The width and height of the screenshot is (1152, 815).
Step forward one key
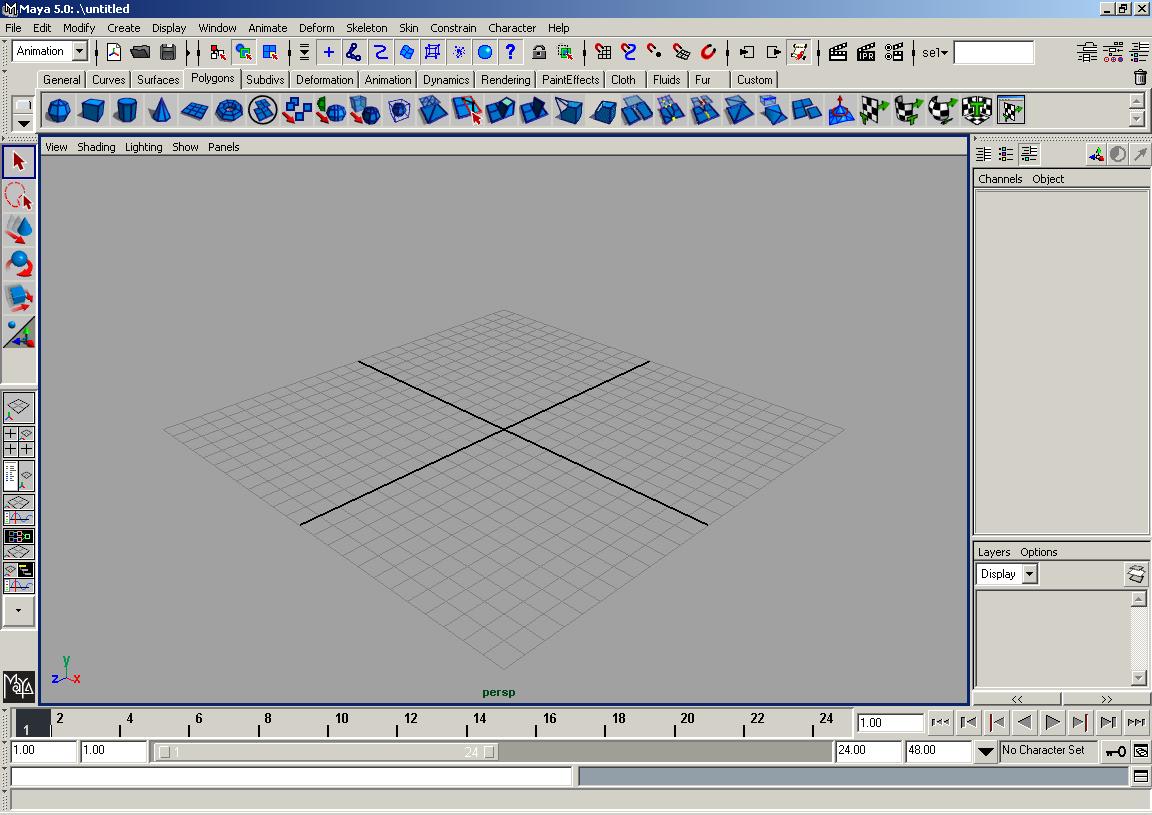(x=1080, y=722)
